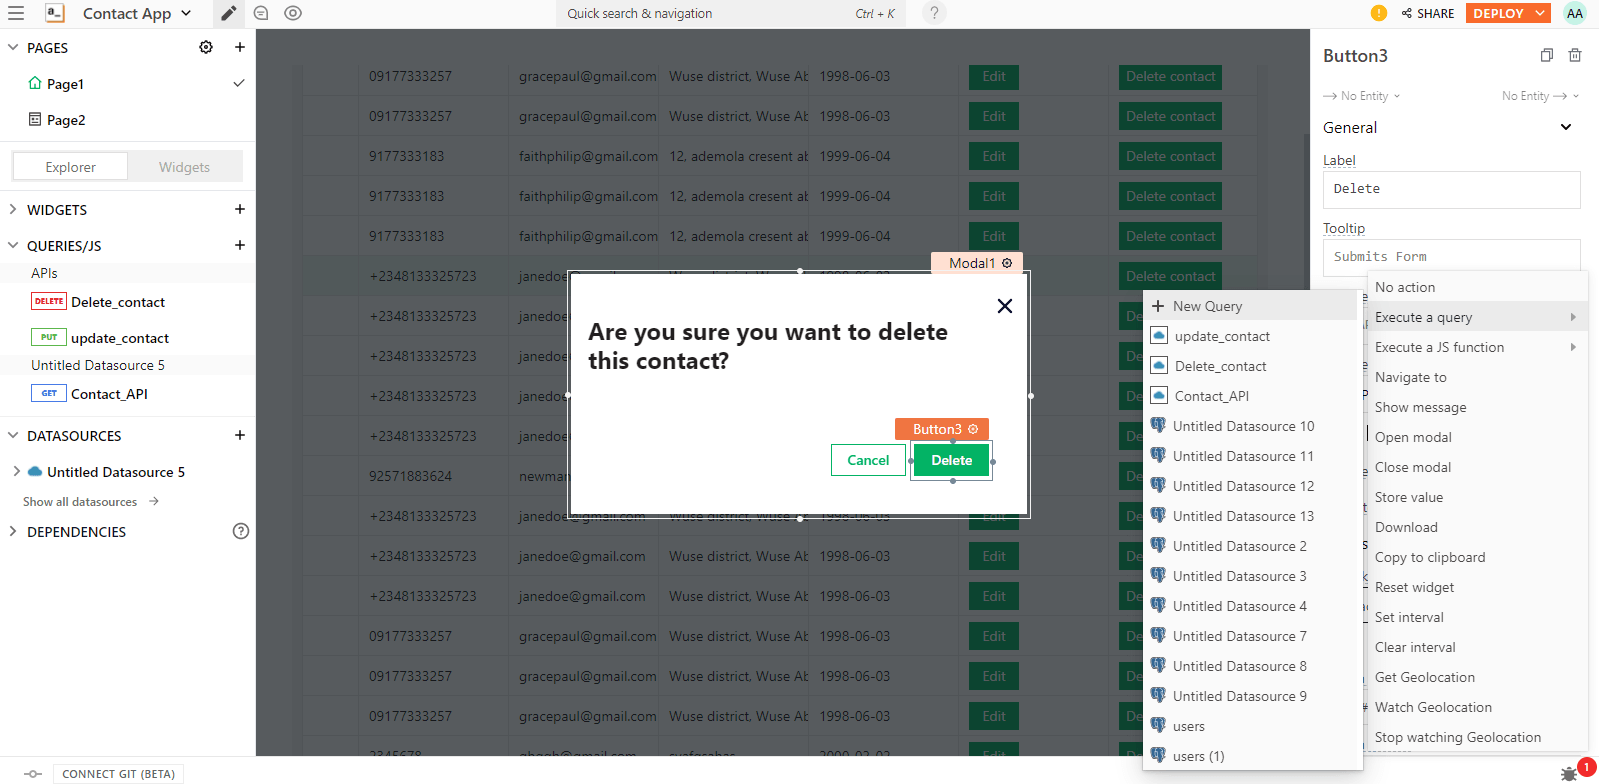Open the hamburger menu in top-left corner
This screenshot has height=784, width=1599.
click(x=16, y=13)
